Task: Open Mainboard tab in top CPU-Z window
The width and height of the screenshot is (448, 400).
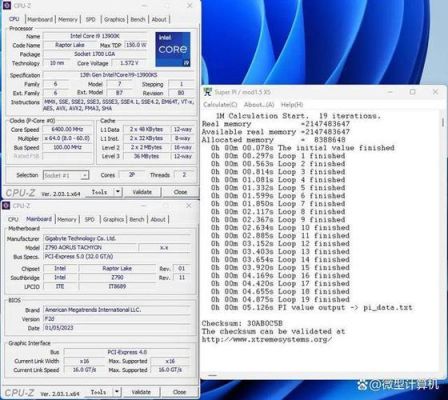Action: tap(40, 20)
